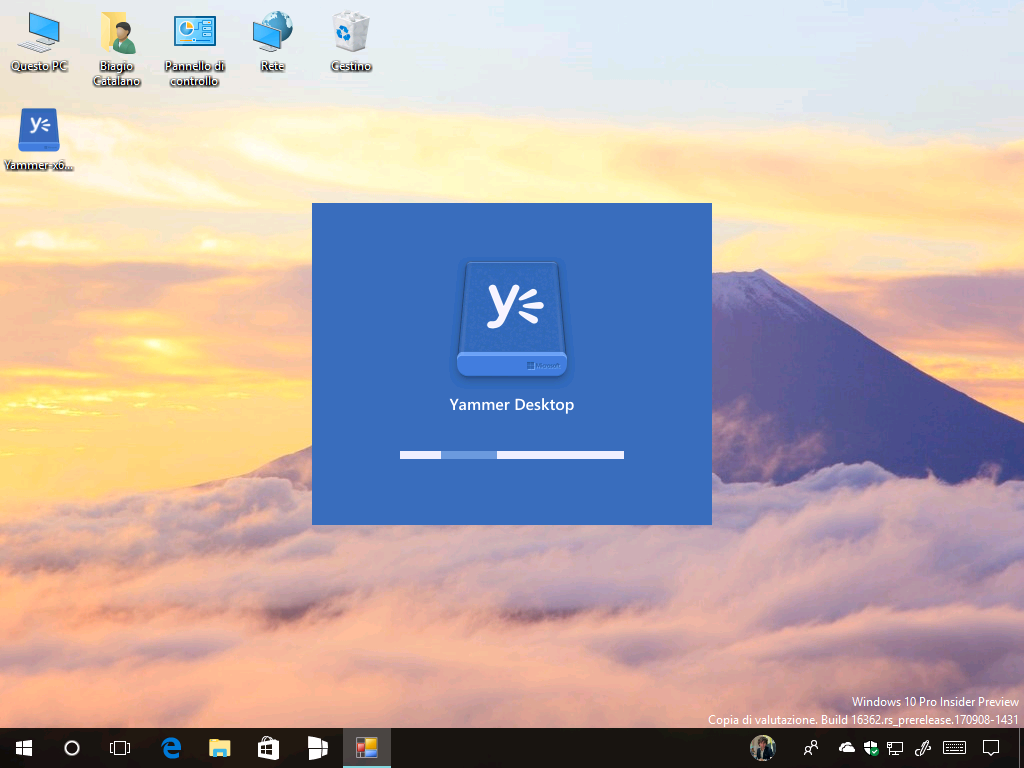Click the installer progress bar

coord(511,455)
